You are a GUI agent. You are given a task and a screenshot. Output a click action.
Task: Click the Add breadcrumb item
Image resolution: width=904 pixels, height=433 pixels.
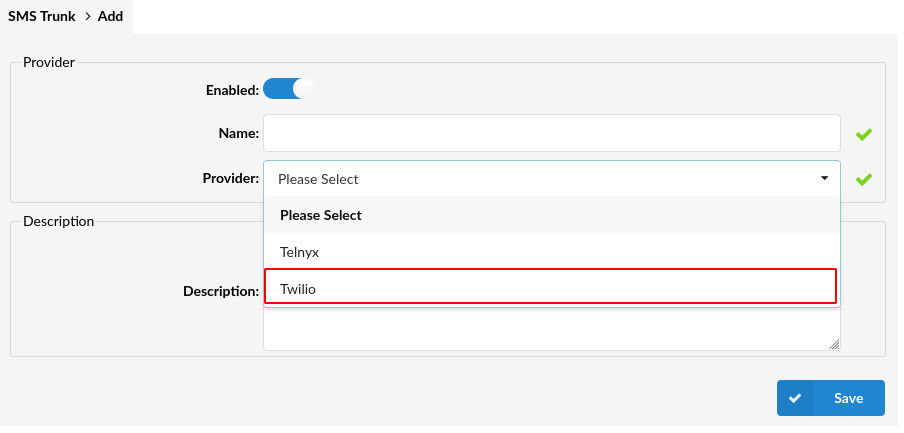110,16
